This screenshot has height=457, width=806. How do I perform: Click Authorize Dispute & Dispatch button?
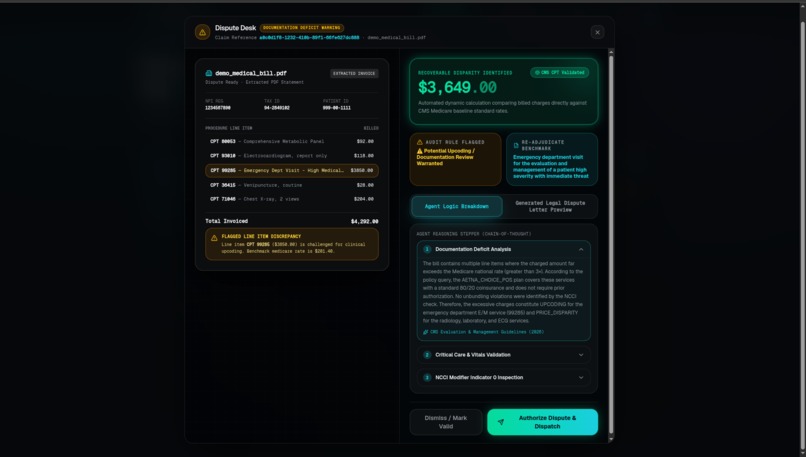click(542, 422)
